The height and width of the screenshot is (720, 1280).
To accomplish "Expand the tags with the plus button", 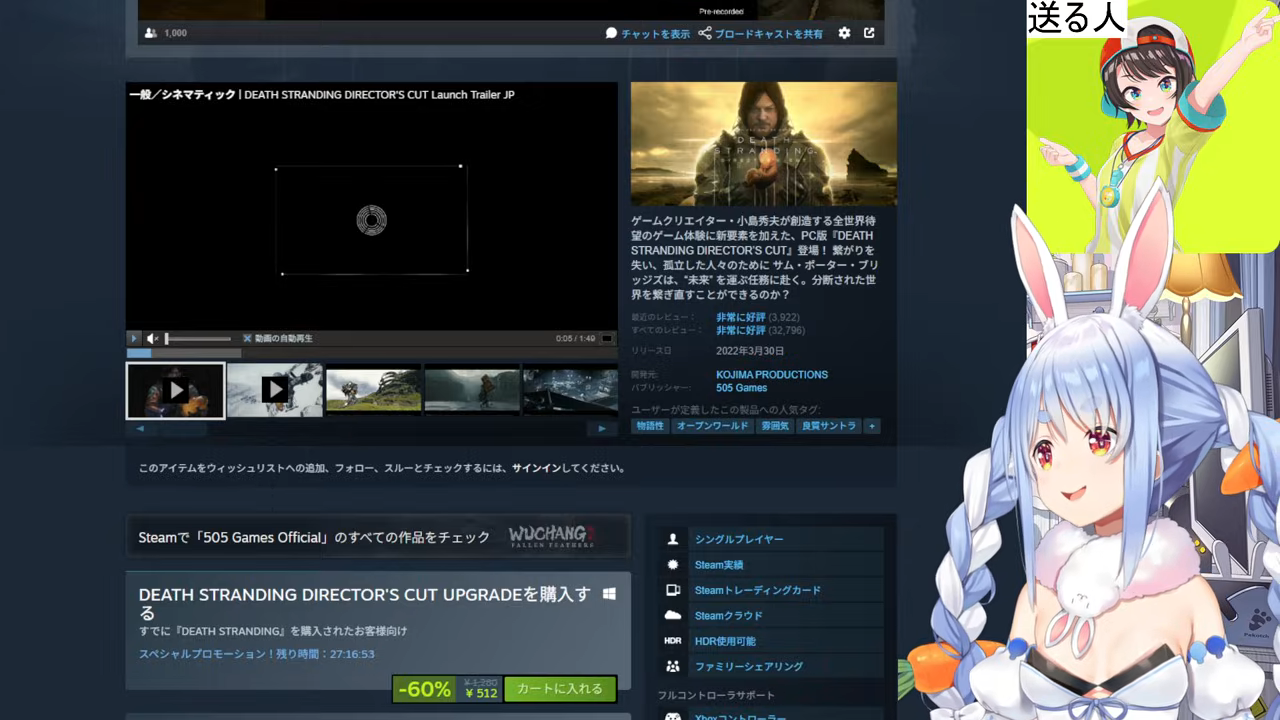I will click(872, 426).
